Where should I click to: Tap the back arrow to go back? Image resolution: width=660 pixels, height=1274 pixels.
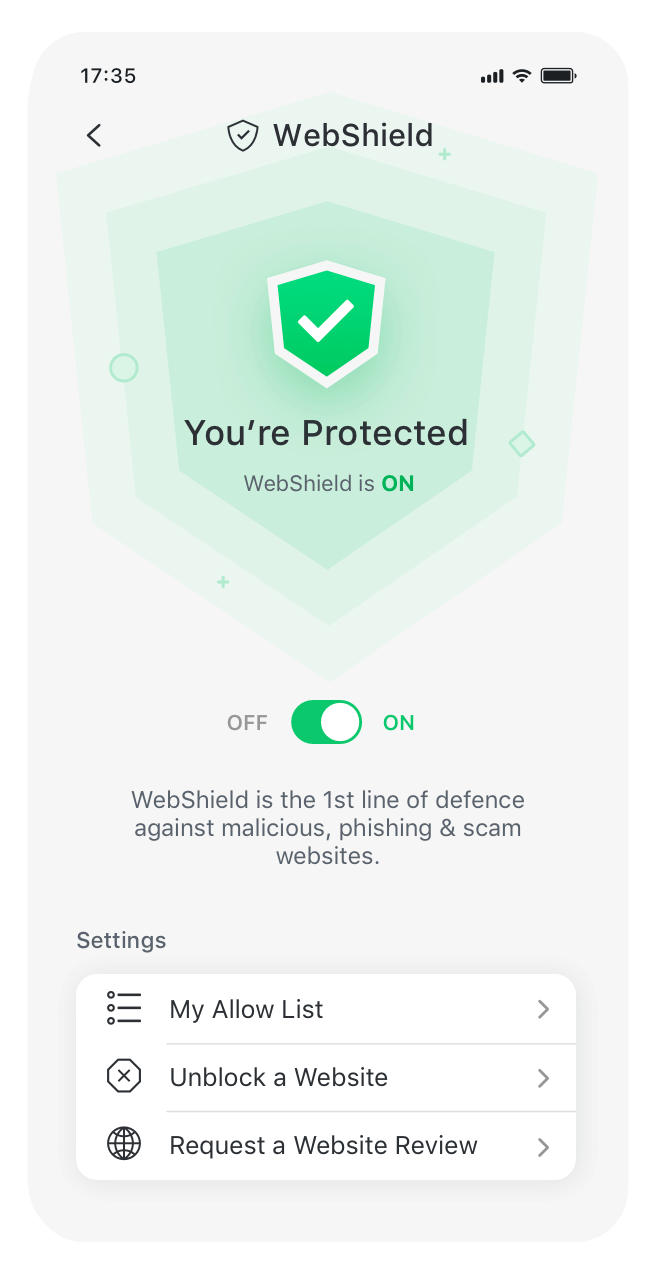[x=93, y=135]
